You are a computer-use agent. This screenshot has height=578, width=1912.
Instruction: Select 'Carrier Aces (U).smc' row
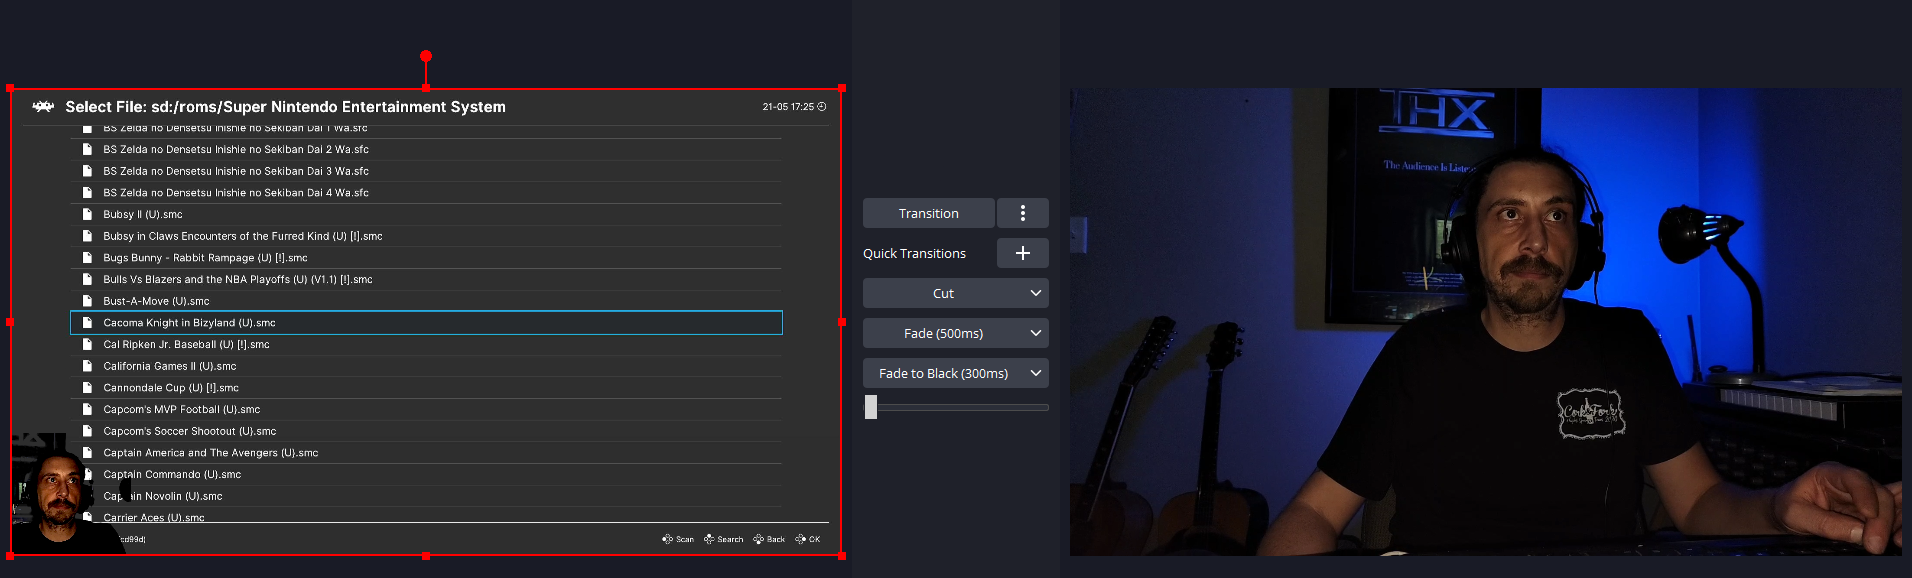pos(426,517)
